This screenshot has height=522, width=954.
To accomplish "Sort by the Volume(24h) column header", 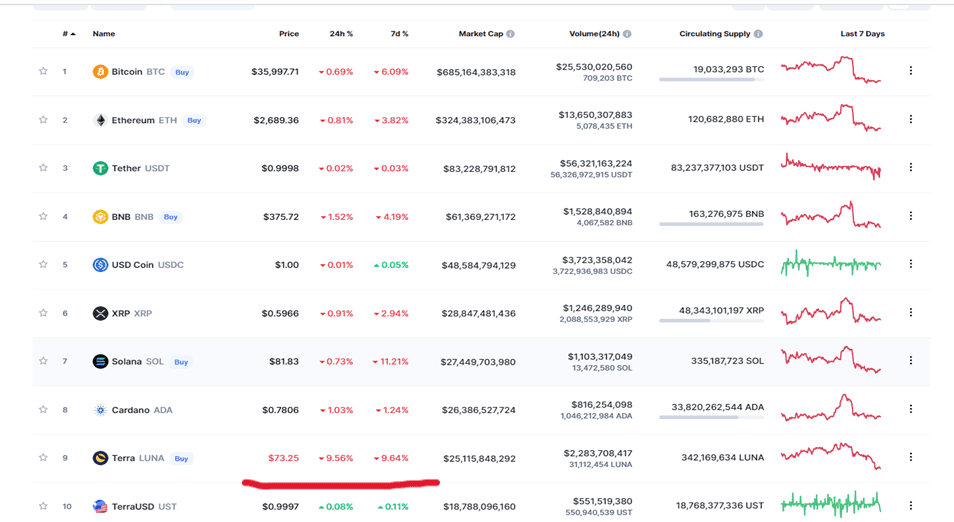I will [x=594, y=34].
